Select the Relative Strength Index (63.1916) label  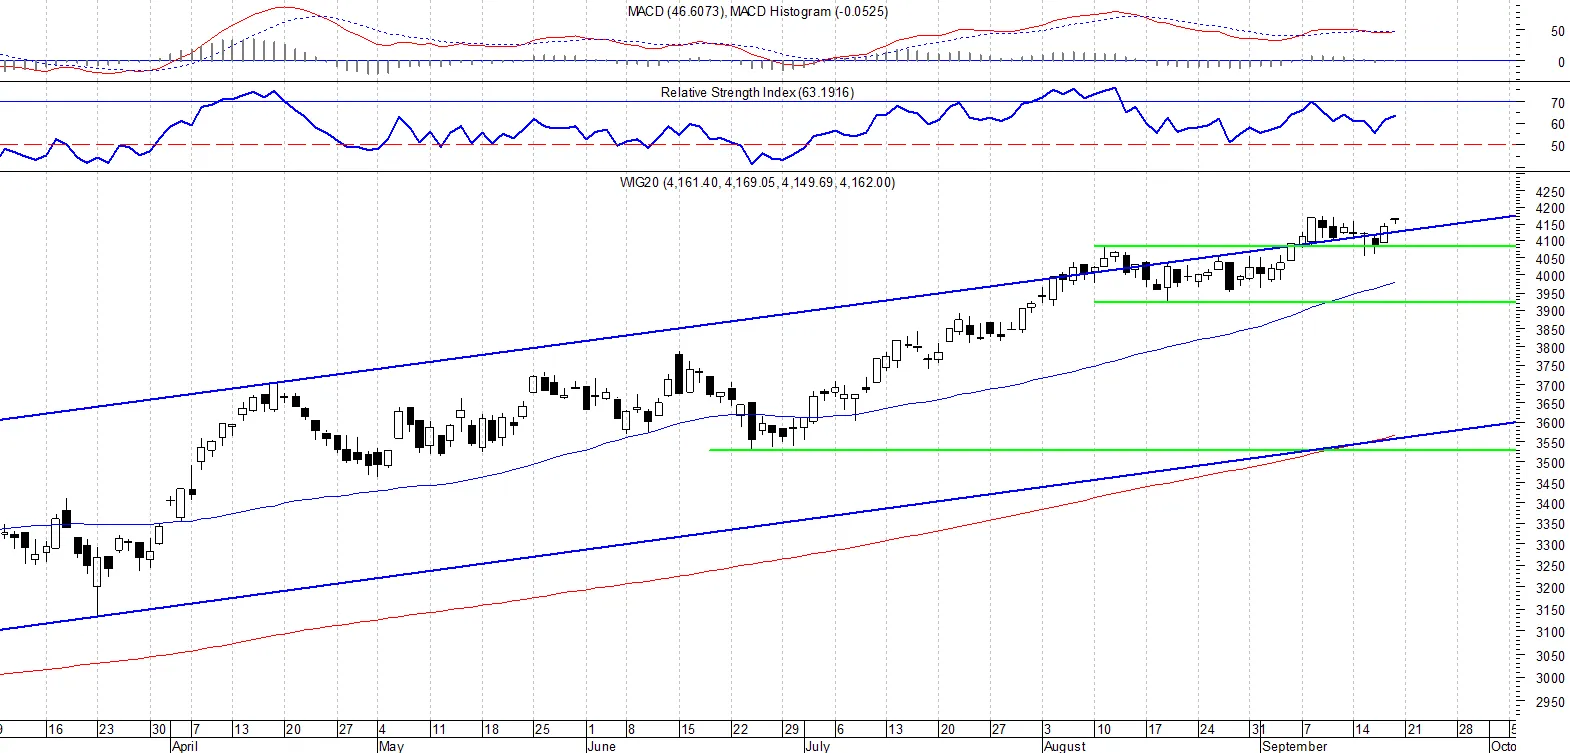[757, 93]
